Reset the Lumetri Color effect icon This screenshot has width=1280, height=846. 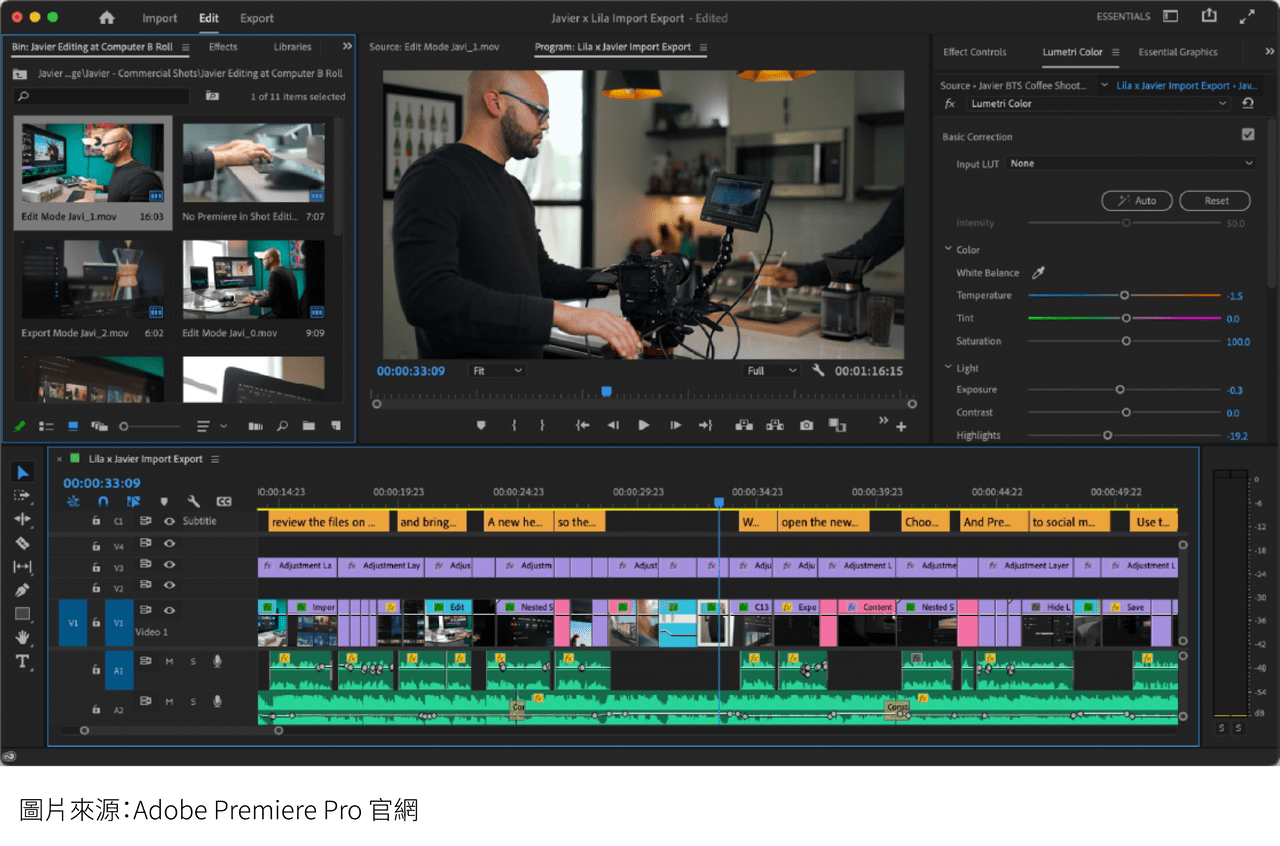pyautogui.click(x=1248, y=103)
